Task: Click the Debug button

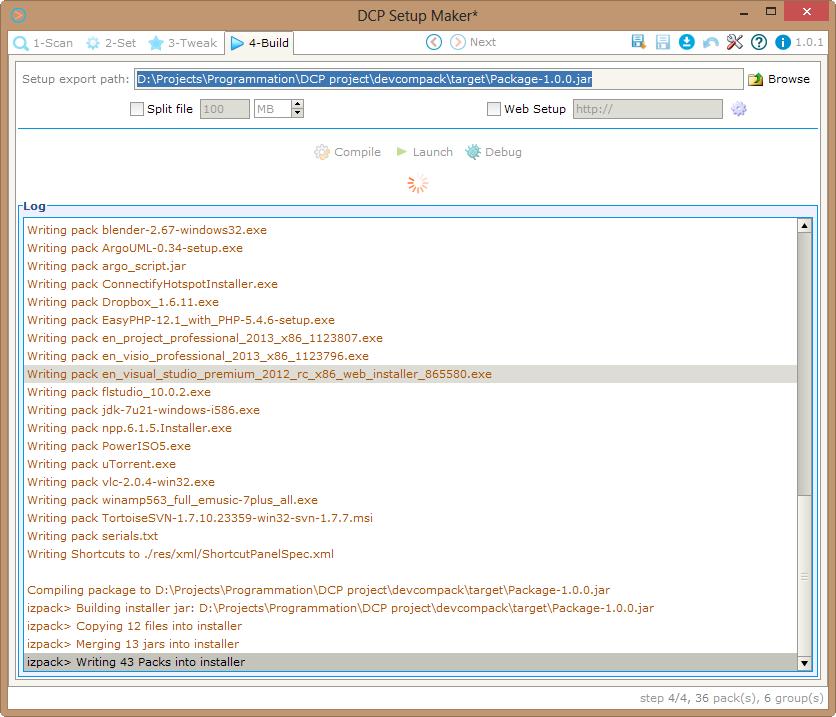Action: pyautogui.click(x=493, y=152)
